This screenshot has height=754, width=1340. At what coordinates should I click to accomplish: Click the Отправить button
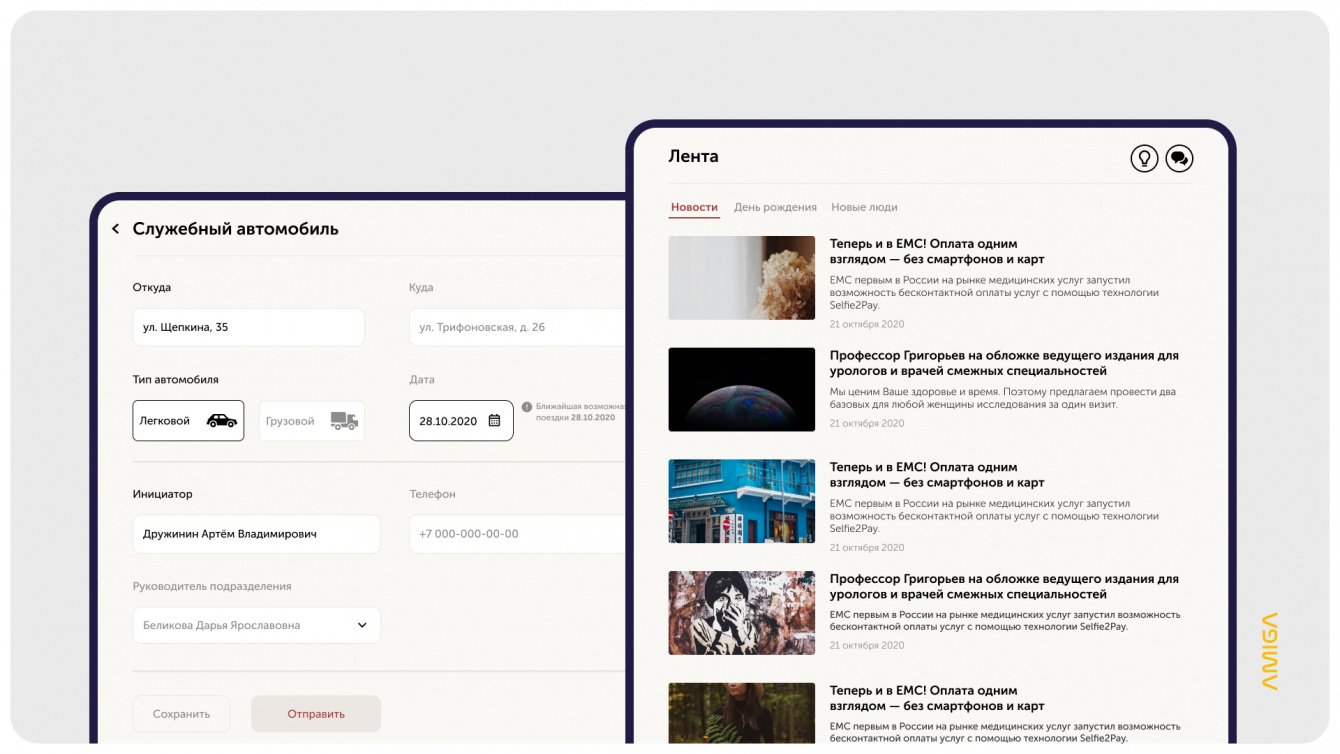316,714
